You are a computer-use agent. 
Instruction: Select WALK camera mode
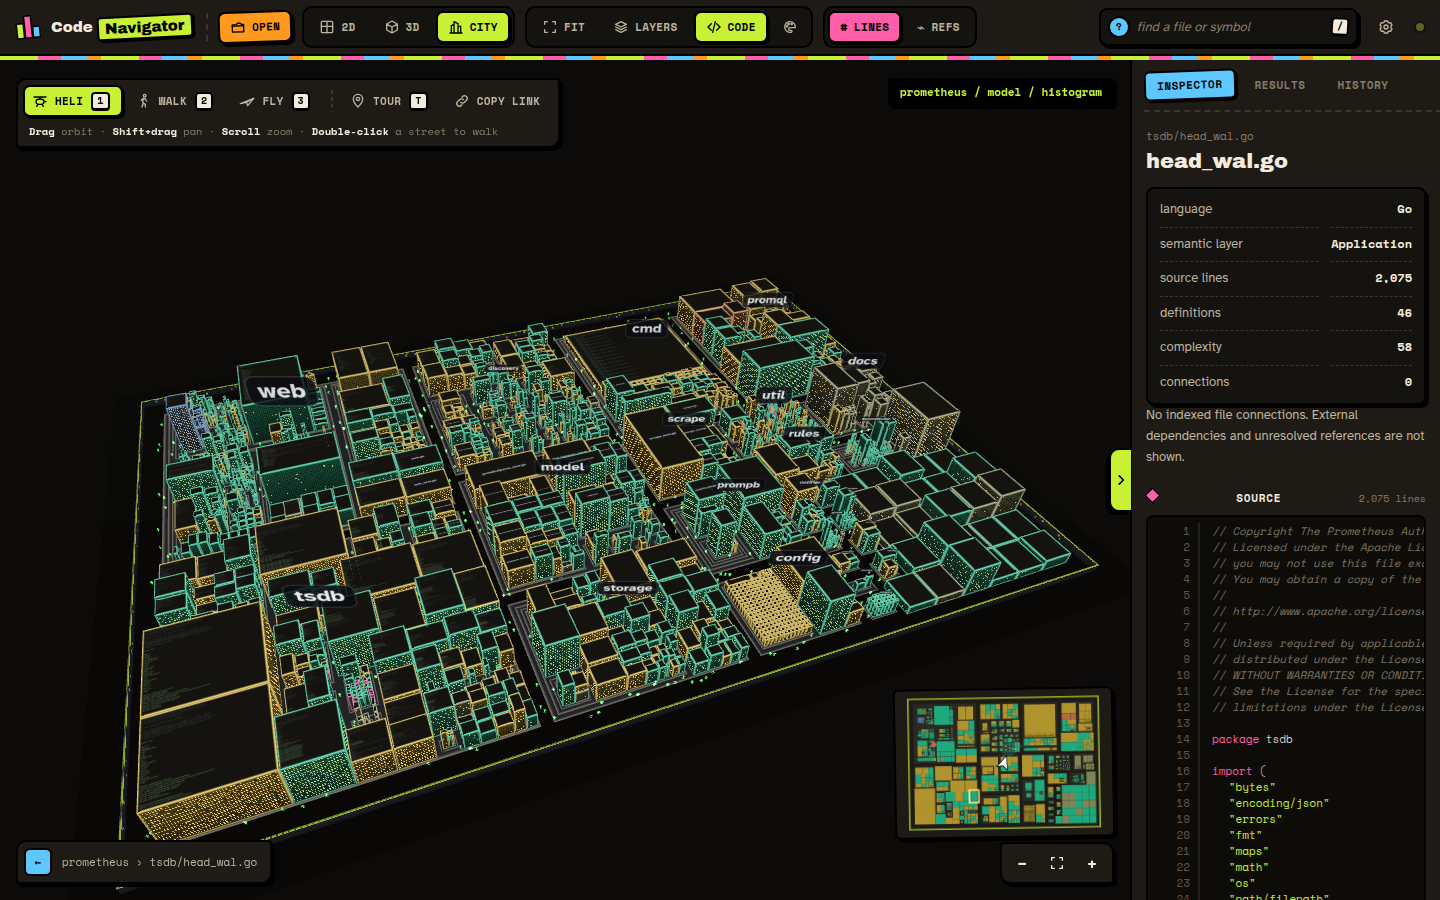[x=175, y=101]
